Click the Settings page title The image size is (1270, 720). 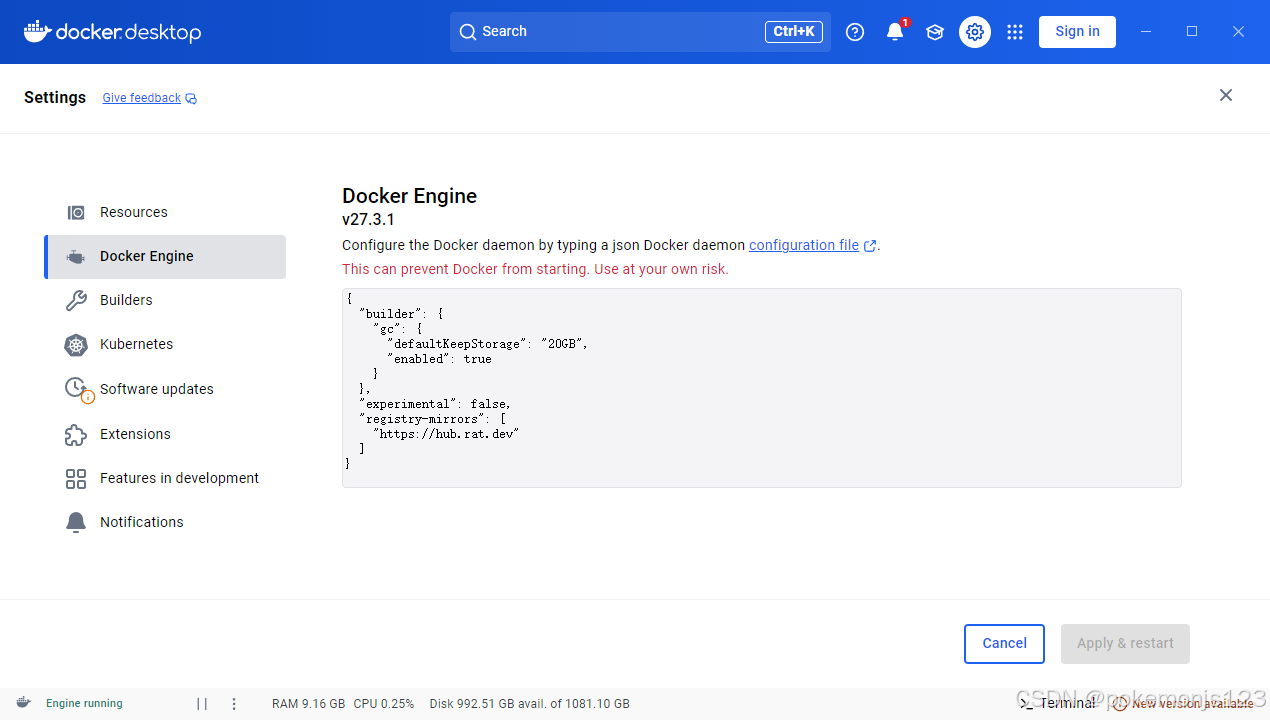(55, 98)
